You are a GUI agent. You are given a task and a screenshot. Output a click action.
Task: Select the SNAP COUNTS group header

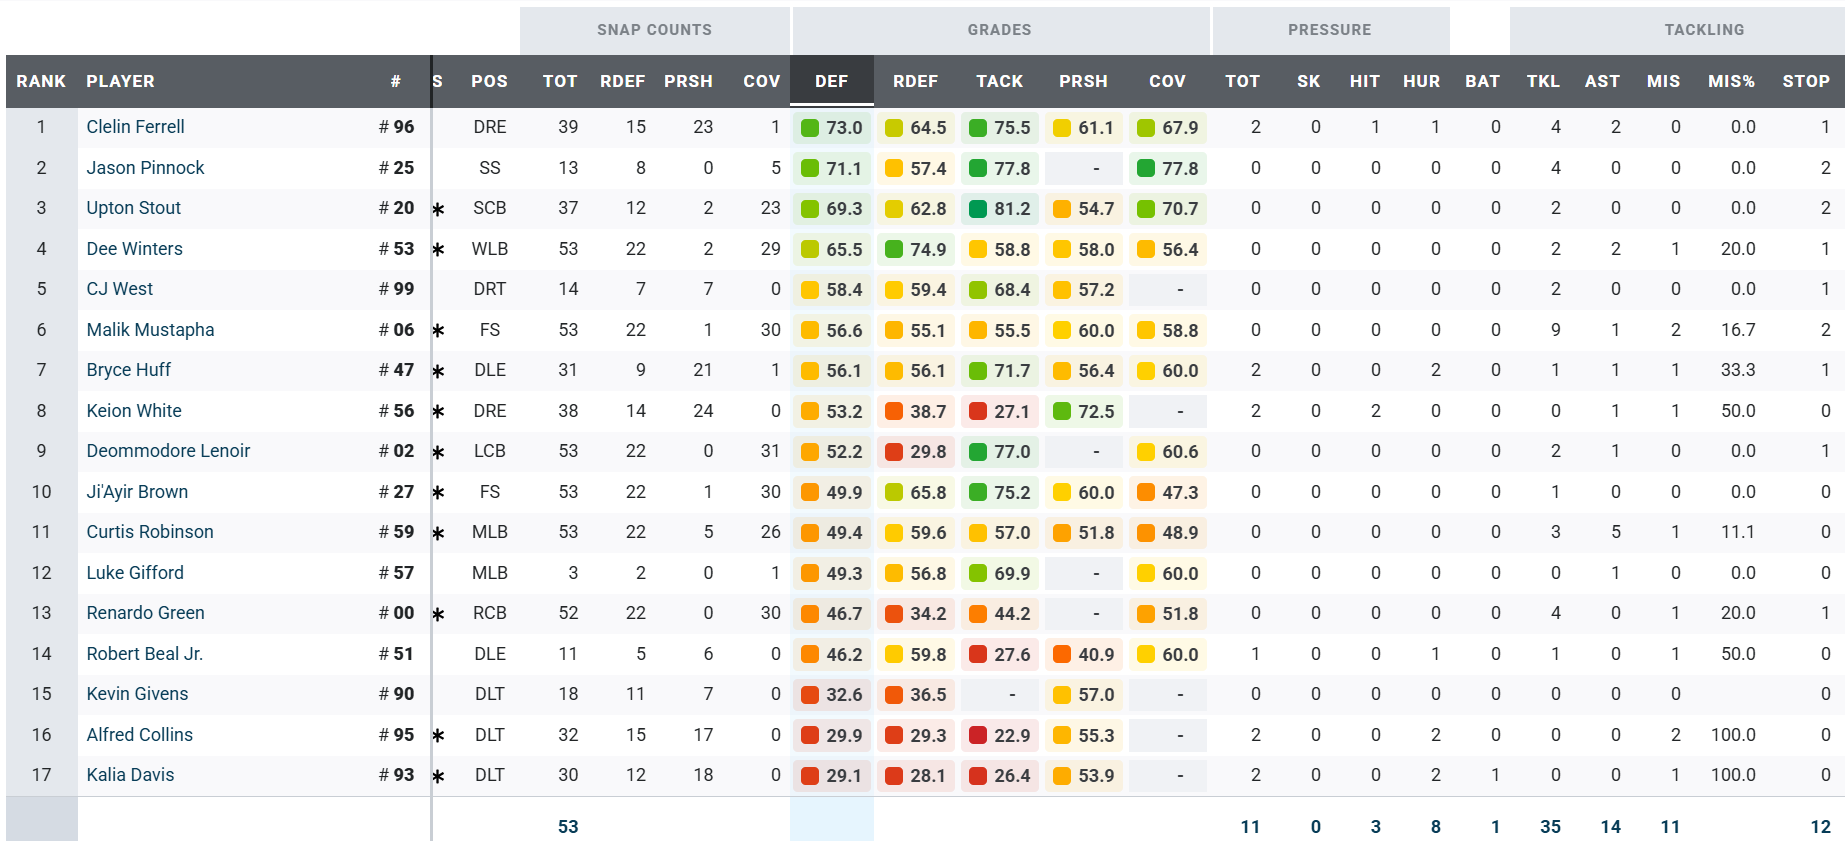click(654, 30)
